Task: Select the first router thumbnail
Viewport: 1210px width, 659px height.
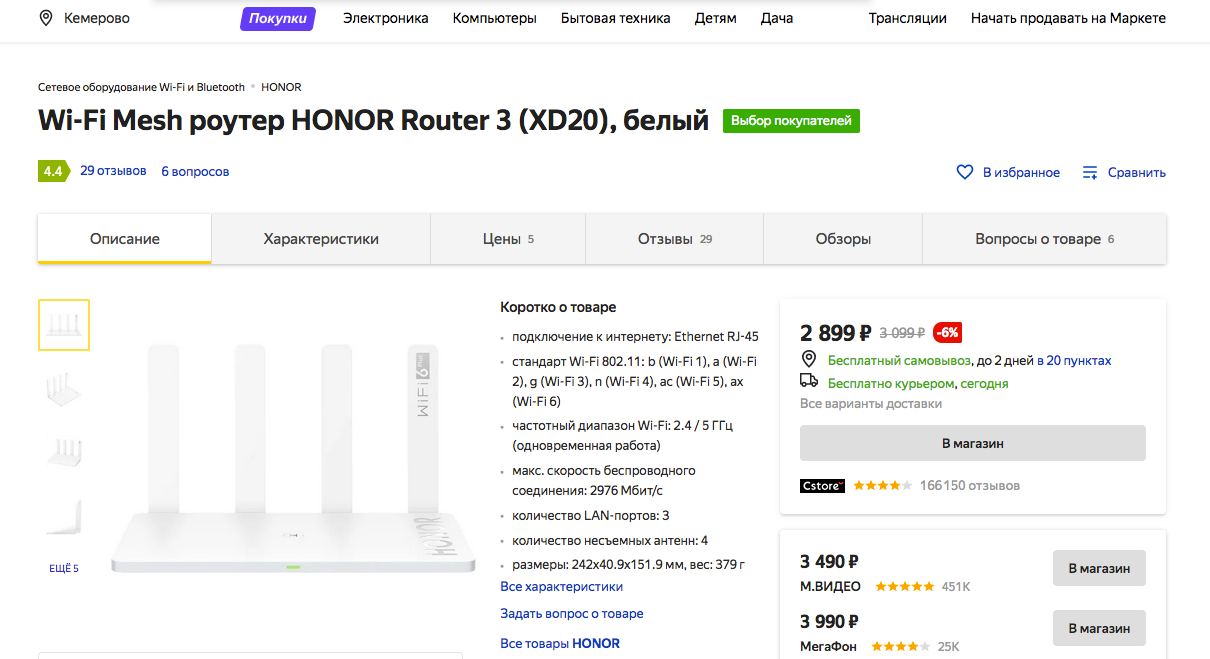Action: coord(64,325)
